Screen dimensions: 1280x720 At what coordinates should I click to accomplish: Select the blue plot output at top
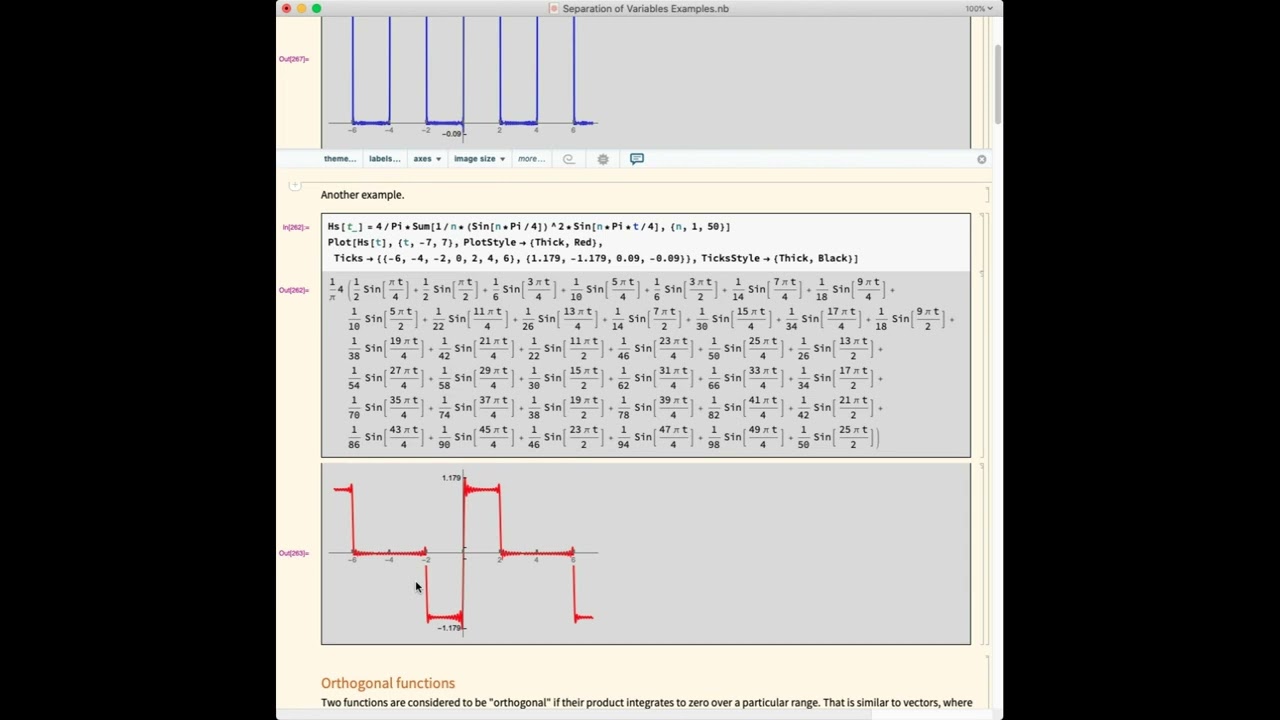click(464, 78)
